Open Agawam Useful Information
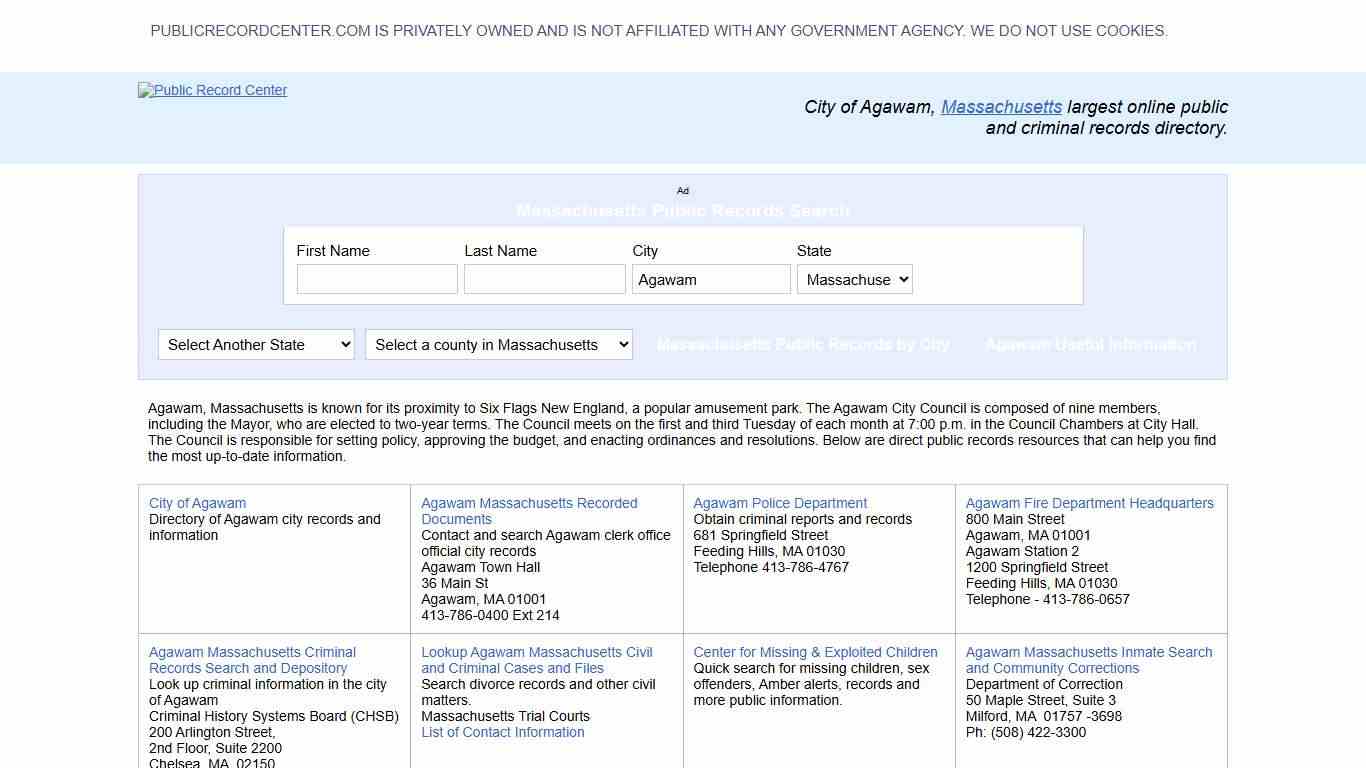Screen dimensions: 1366x768 1090,344
